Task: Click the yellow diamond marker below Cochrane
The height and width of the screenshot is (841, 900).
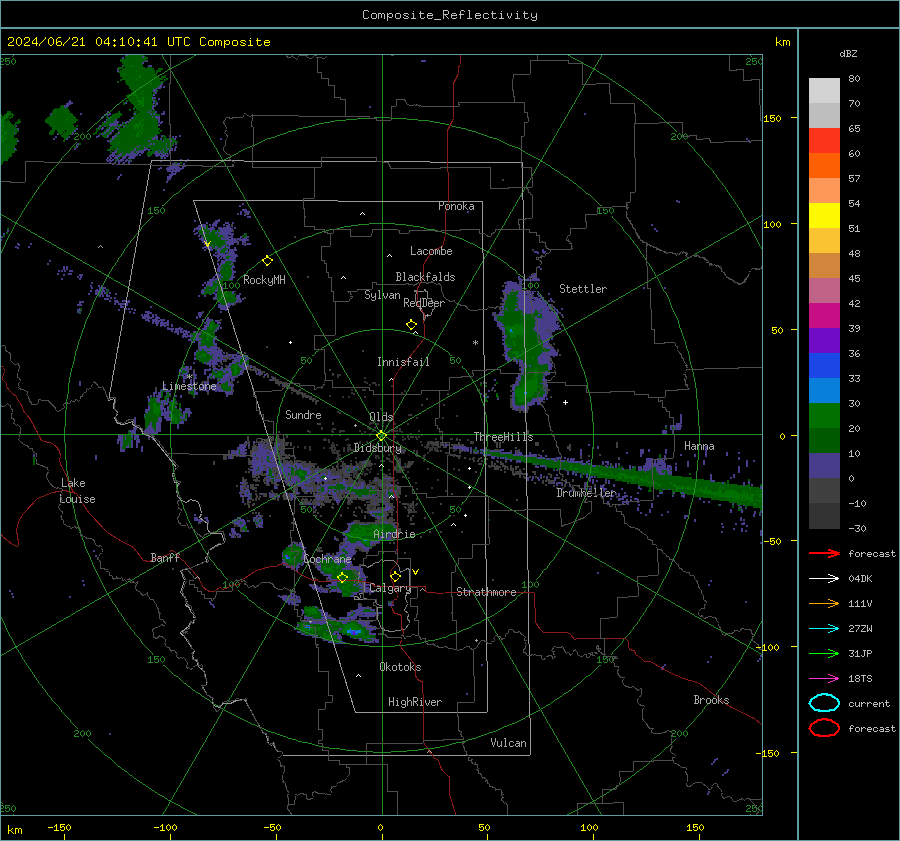Action: [x=343, y=578]
